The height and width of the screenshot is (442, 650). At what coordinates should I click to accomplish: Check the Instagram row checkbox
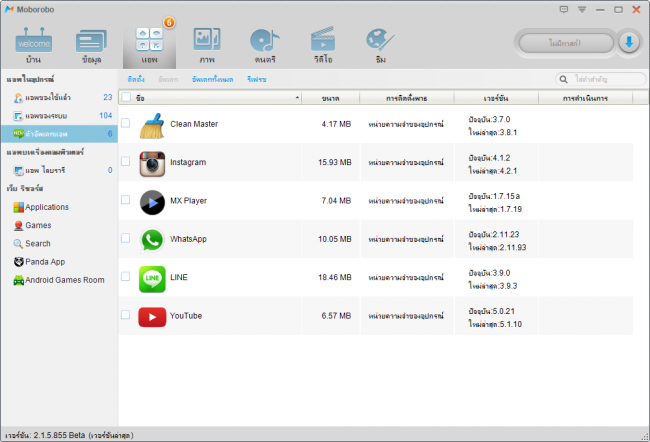pos(126,161)
